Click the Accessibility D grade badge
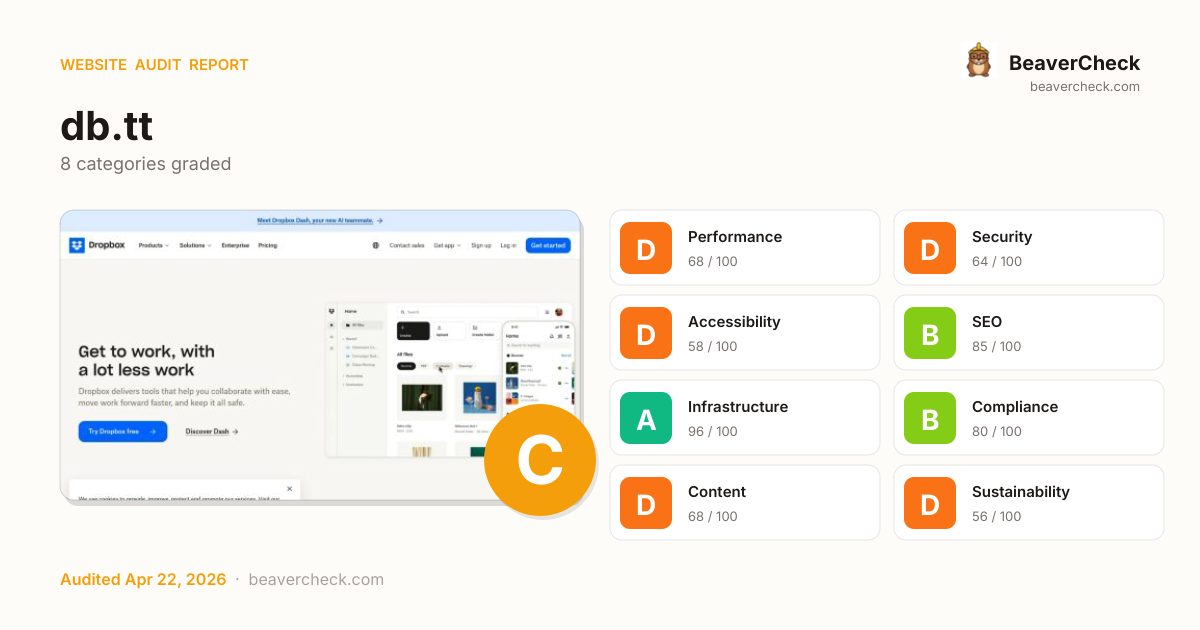 (646, 333)
